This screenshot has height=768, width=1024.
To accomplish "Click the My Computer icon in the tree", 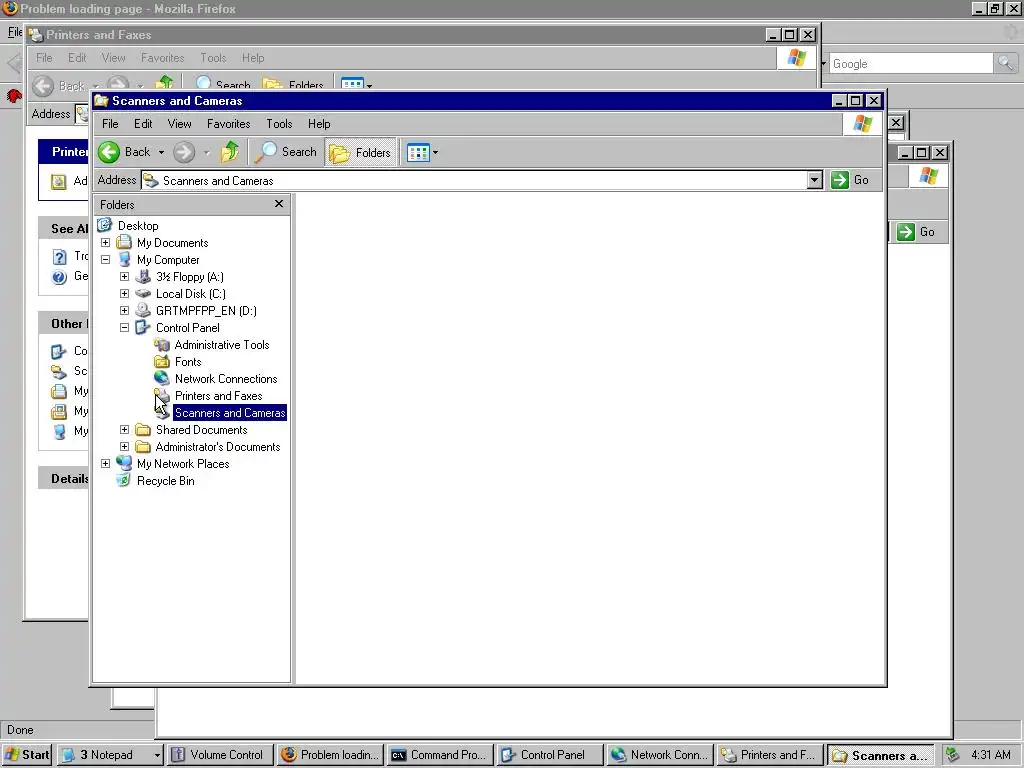I will pos(124,259).
